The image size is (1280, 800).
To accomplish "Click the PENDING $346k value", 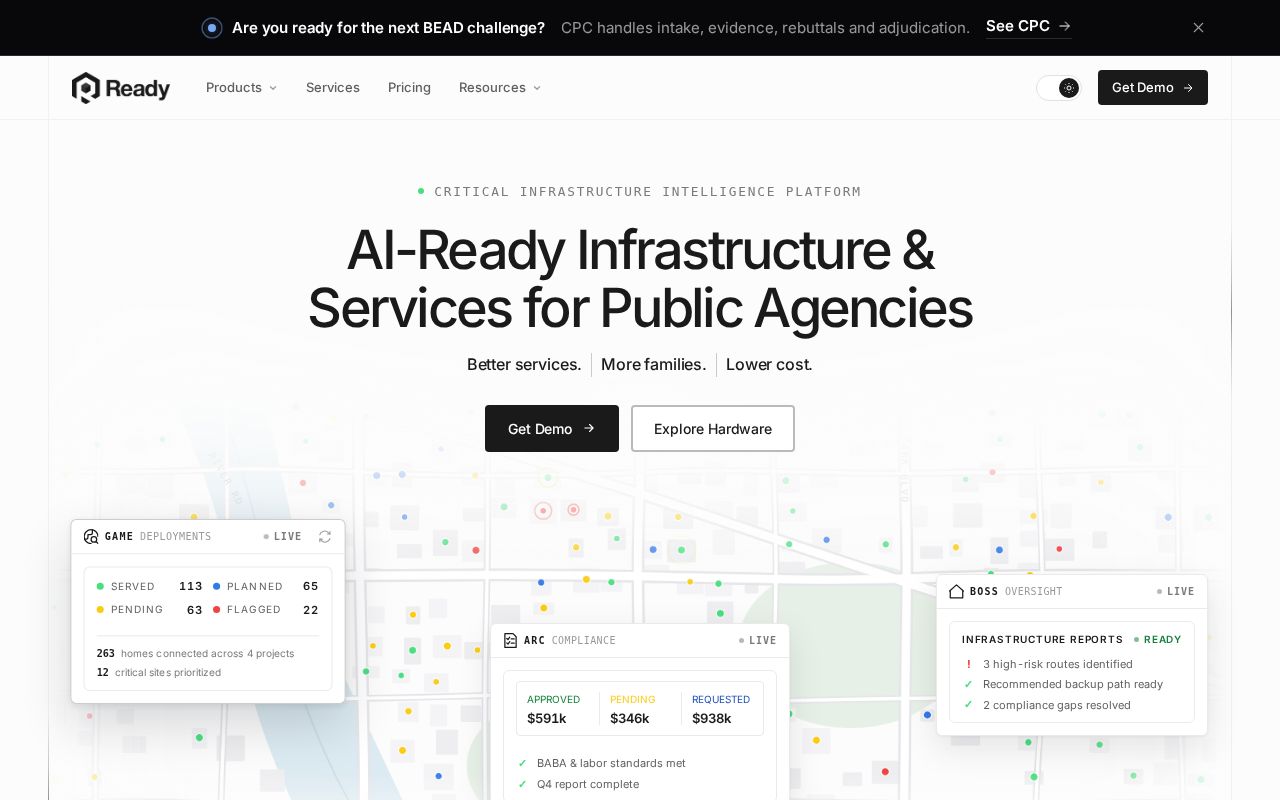I will [x=630, y=719].
